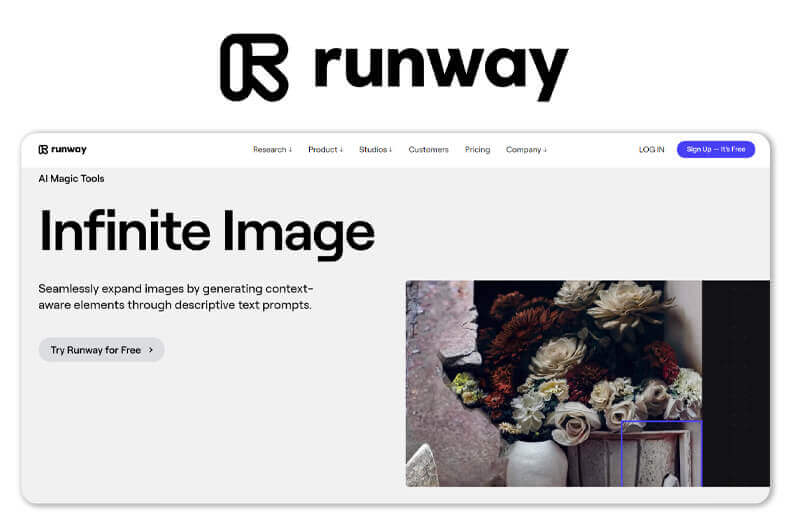This screenshot has height=529, width=800.
Task: Open the Studios dropdown
Action: [x=376, y=149]
